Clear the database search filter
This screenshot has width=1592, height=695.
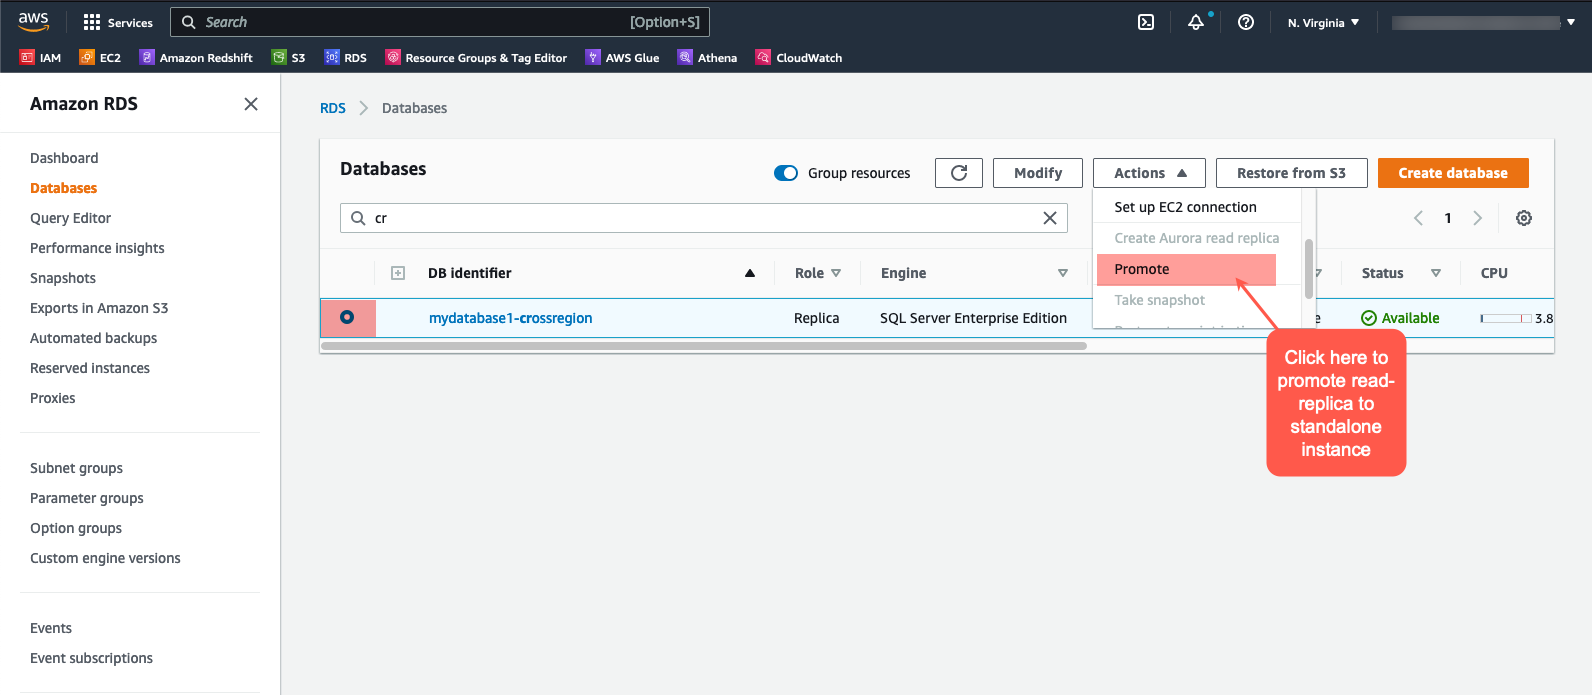click(1050, 218)
